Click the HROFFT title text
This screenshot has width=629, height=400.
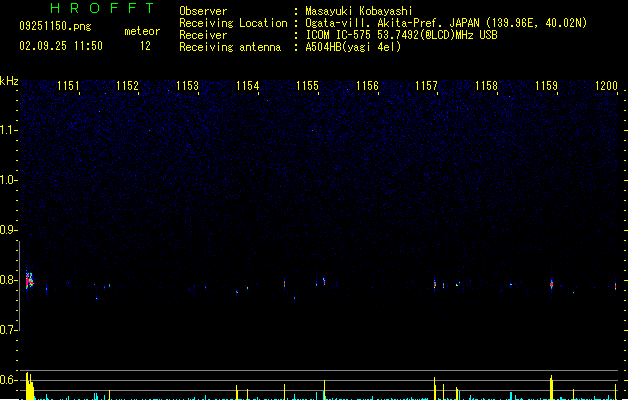pos(102,8)
